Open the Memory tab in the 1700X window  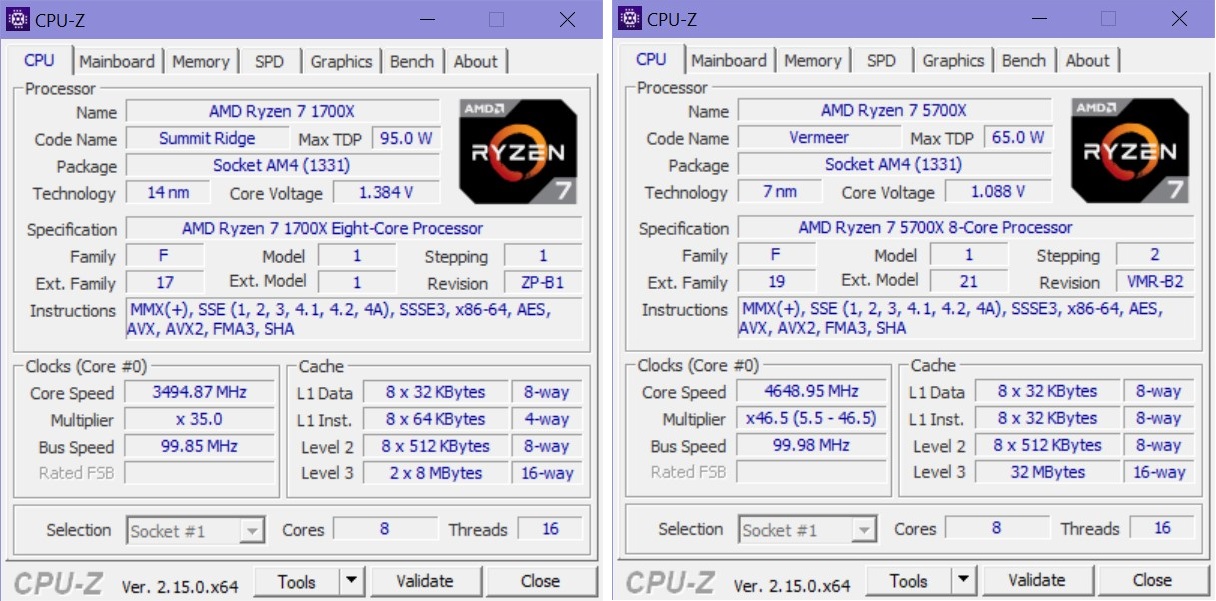coord(200,61)
